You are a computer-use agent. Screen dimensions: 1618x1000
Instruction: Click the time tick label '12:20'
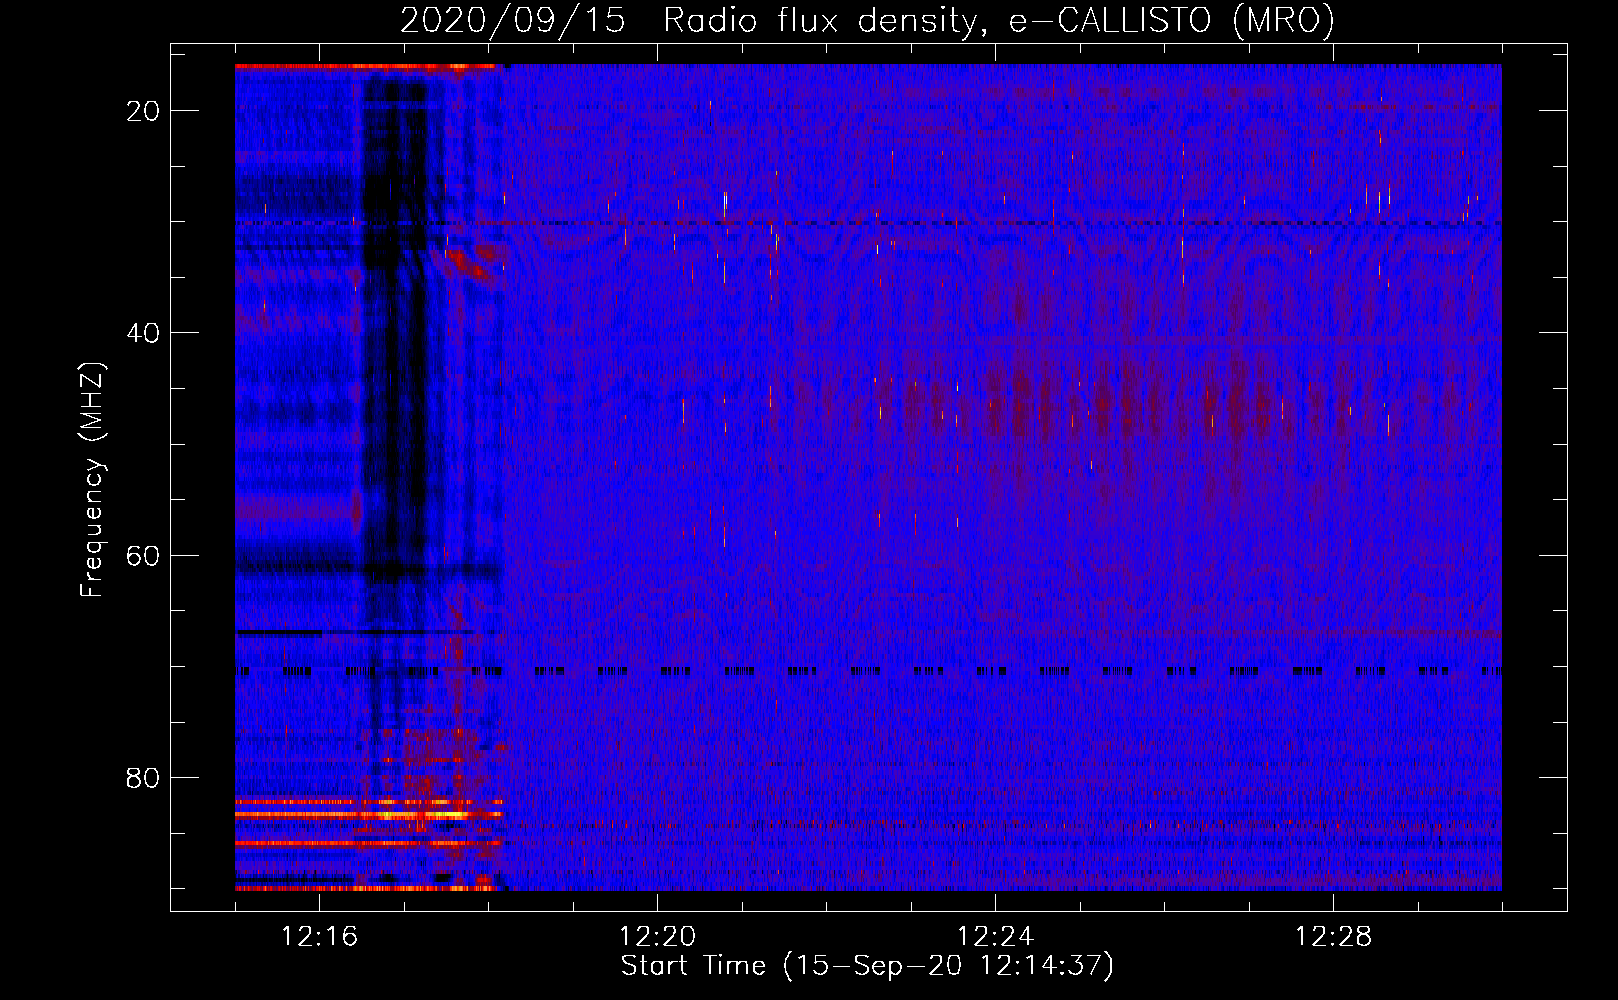tap(658, 937)
